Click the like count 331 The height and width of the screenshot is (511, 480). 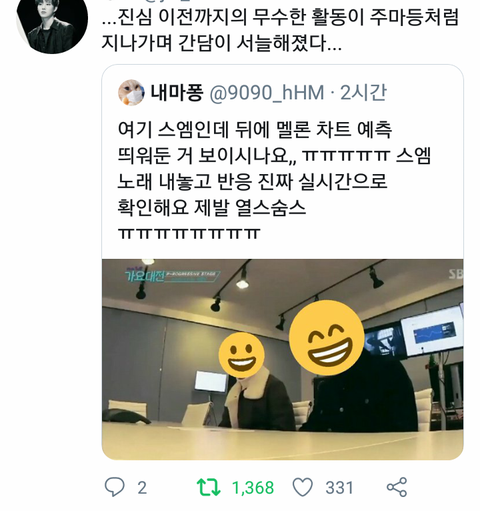(x=339, y=488)
